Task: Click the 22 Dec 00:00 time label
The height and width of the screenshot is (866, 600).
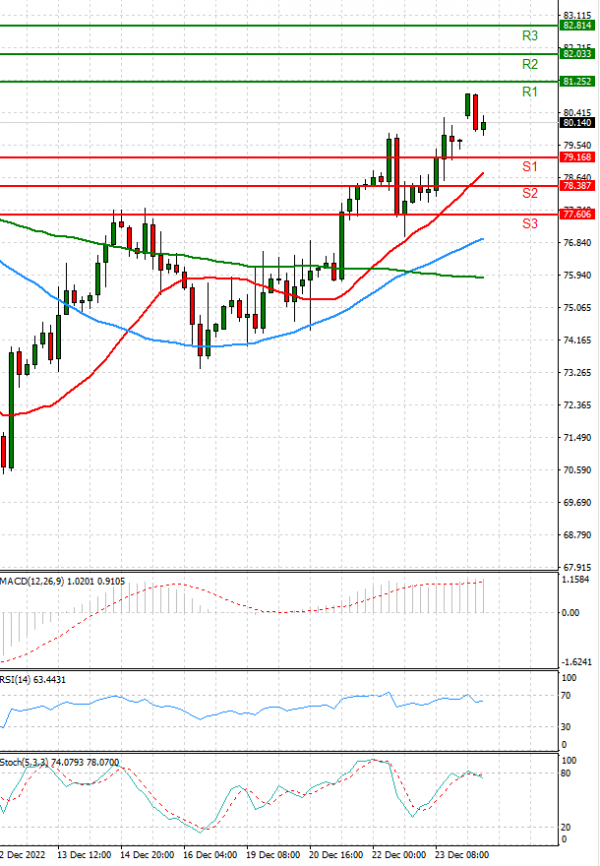Action: click(x=399, y=854)
